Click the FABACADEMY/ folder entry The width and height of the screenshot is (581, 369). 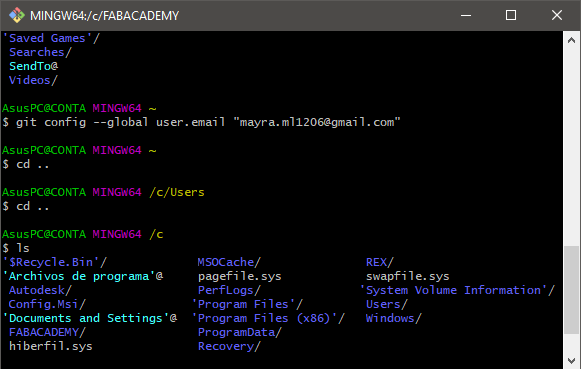point(47,332)
